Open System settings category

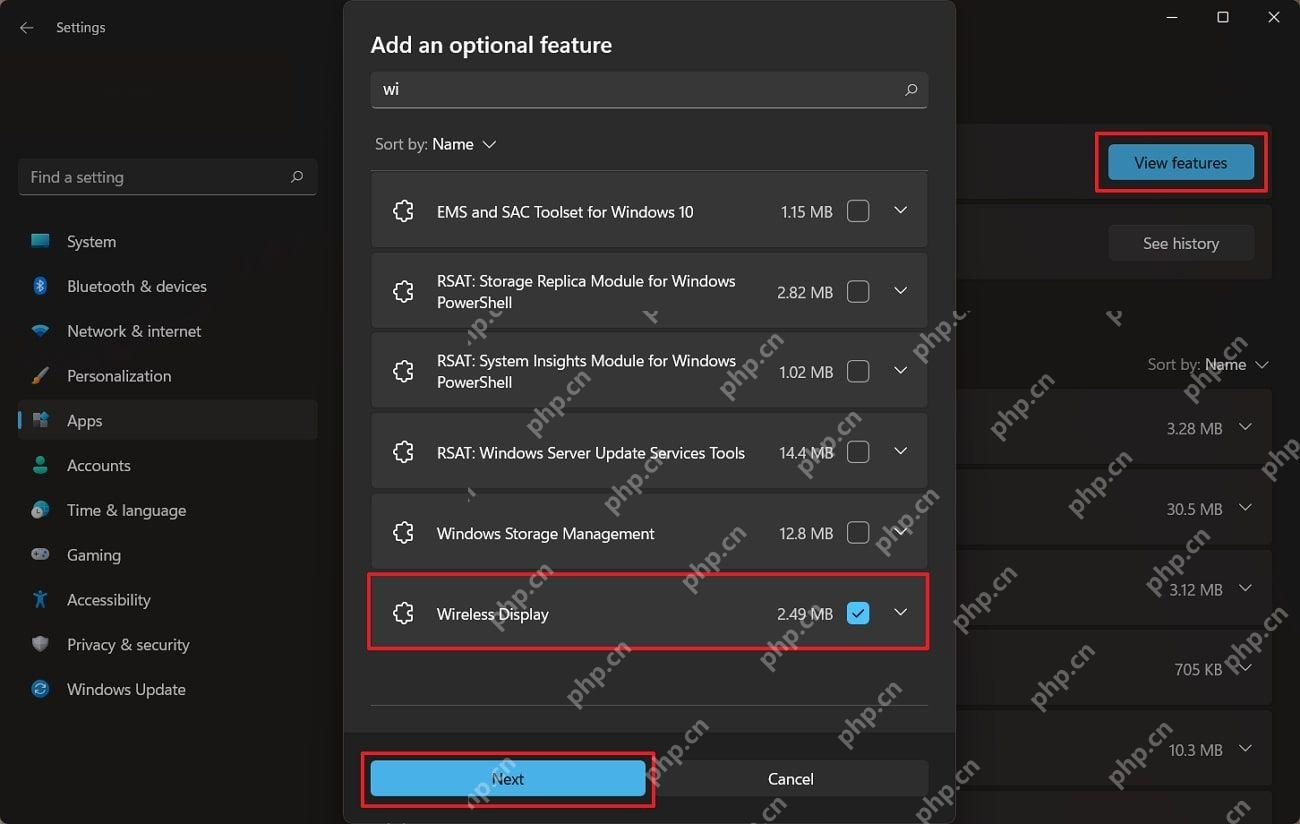tap(168, 241)
